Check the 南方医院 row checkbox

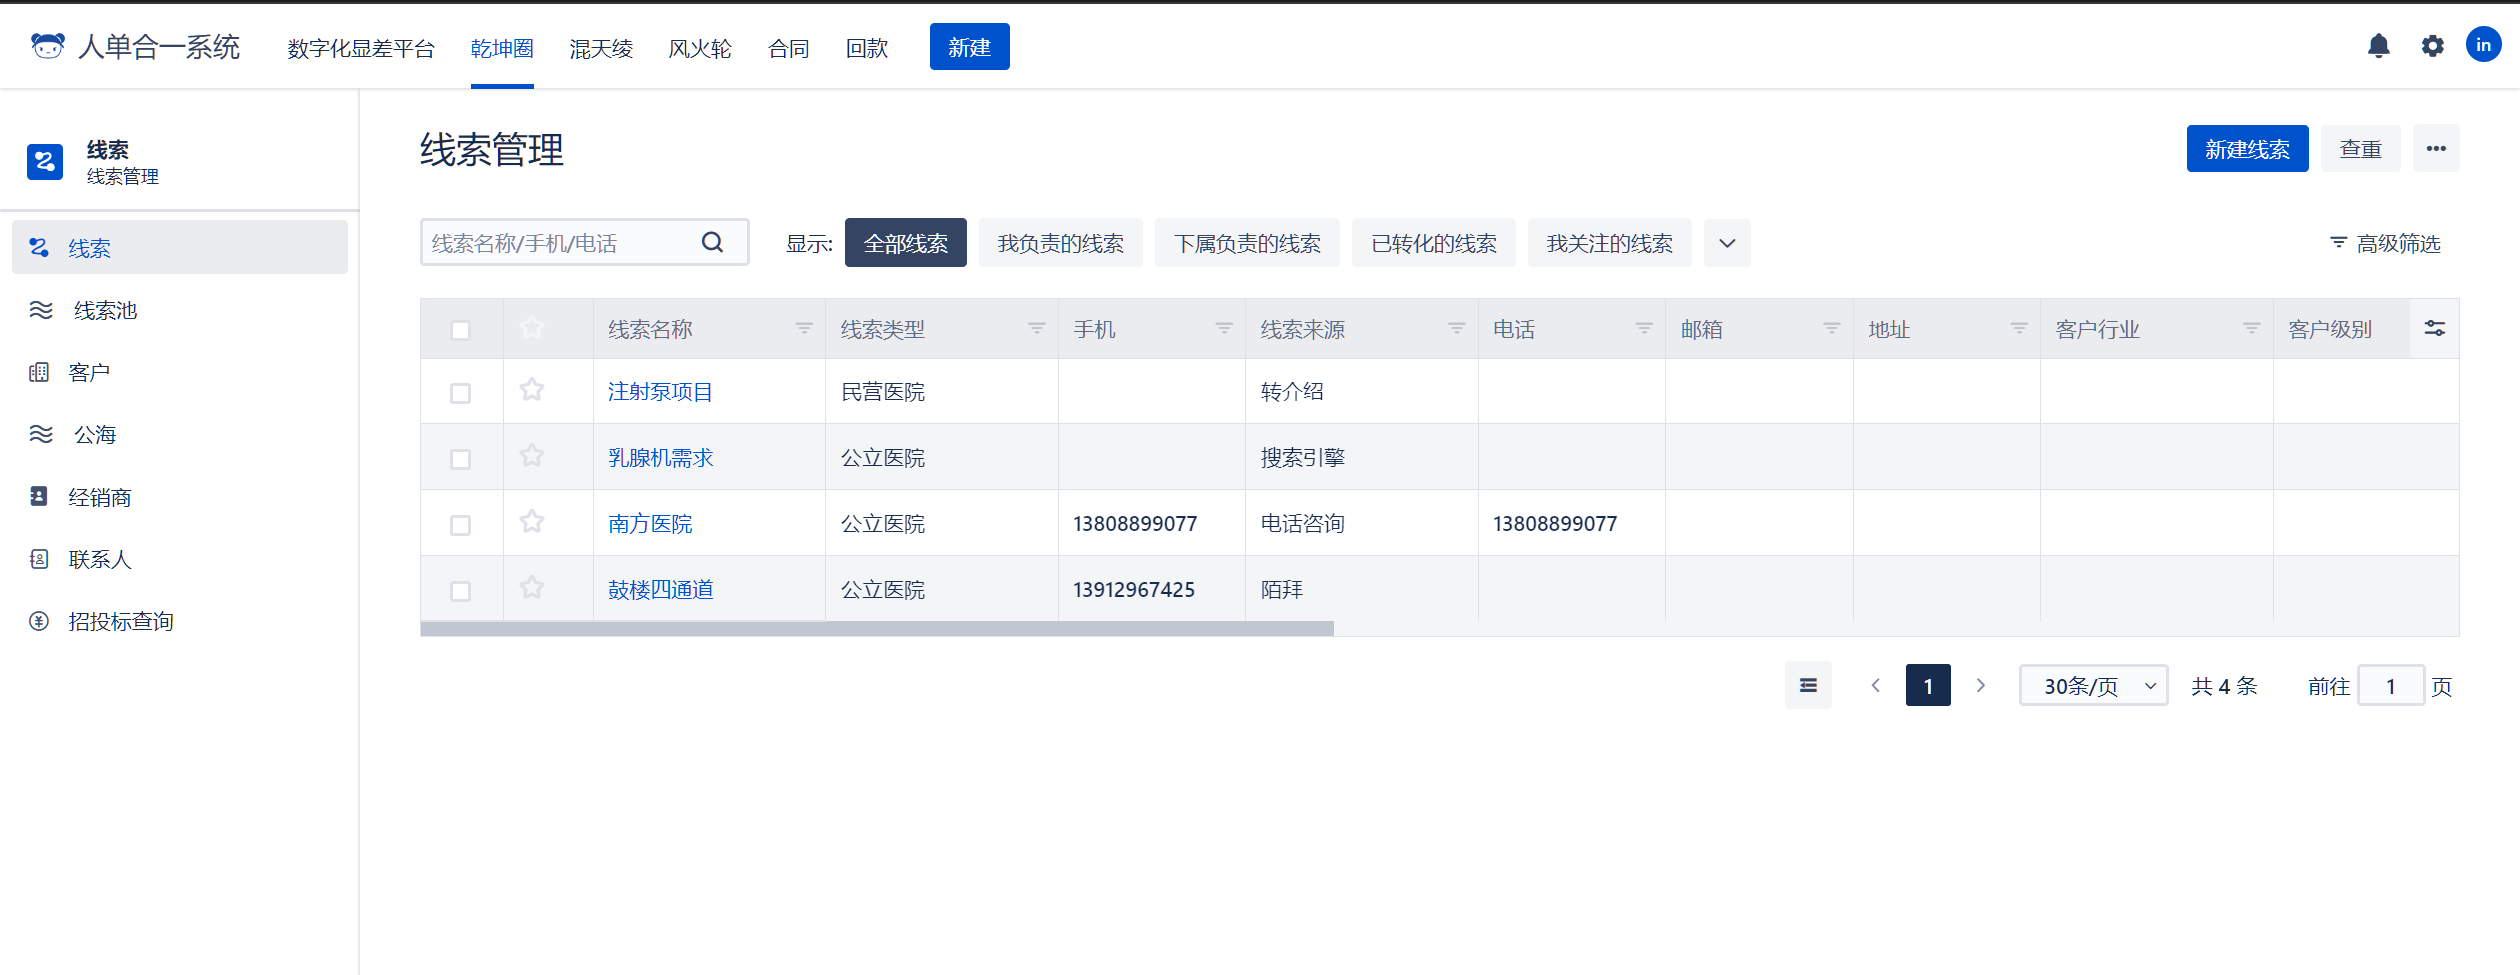[460, 525]
